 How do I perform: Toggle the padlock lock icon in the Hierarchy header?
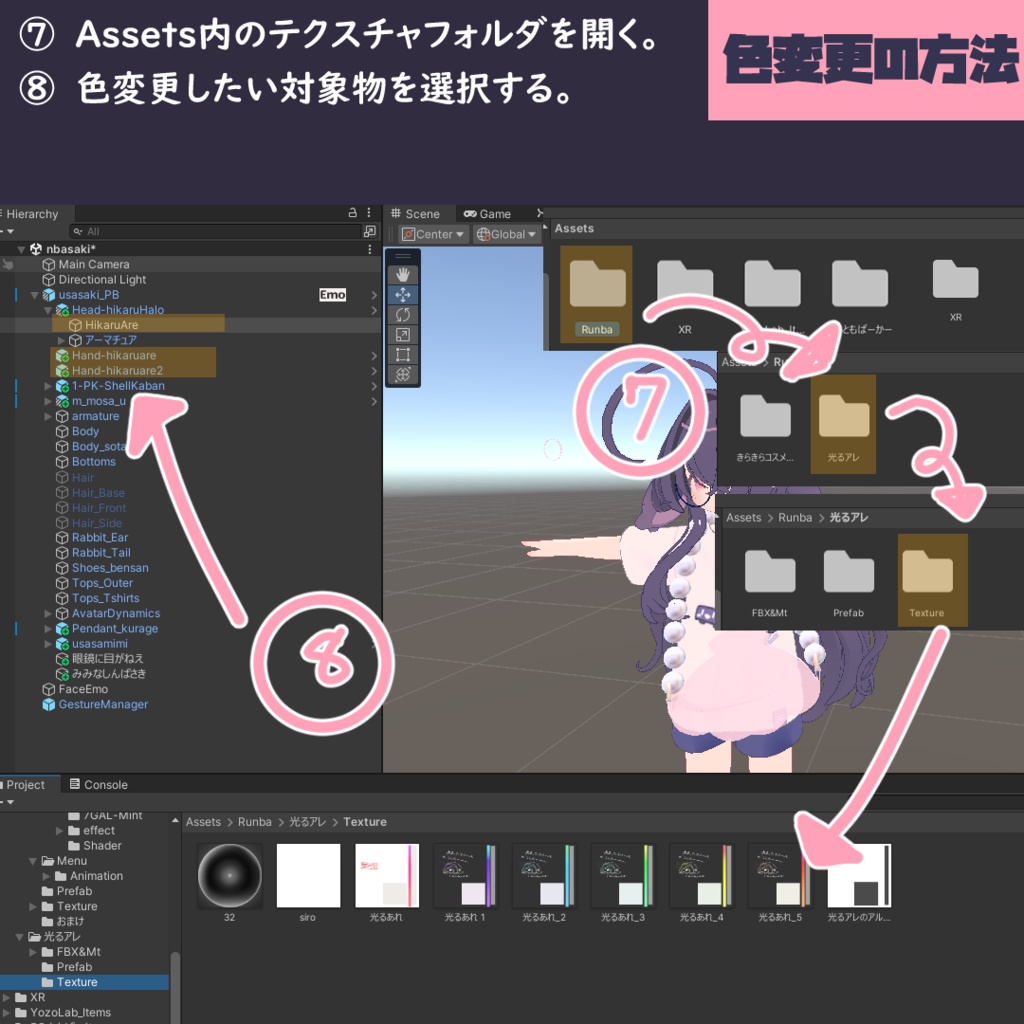pyautogui.click(x=352, y=211)
